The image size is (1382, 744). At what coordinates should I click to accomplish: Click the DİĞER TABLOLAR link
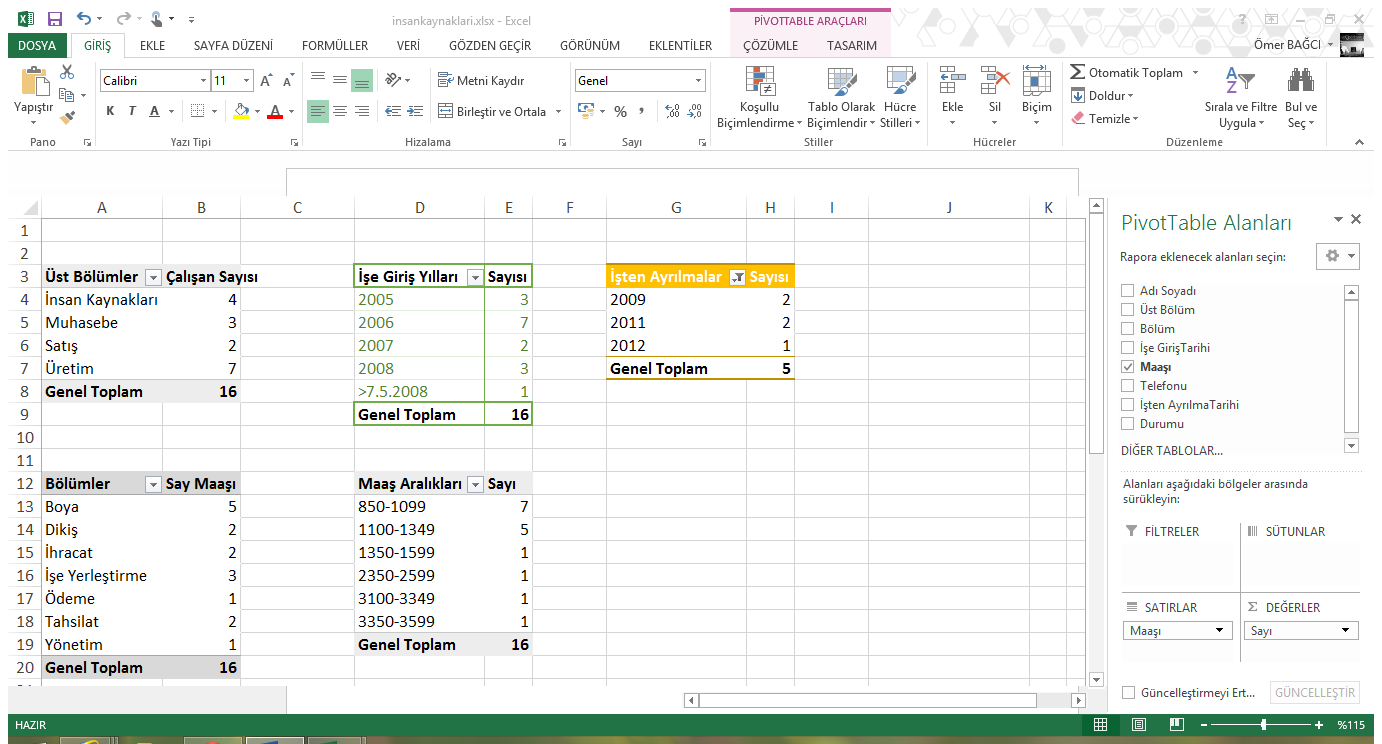(x=1171, y=451)
